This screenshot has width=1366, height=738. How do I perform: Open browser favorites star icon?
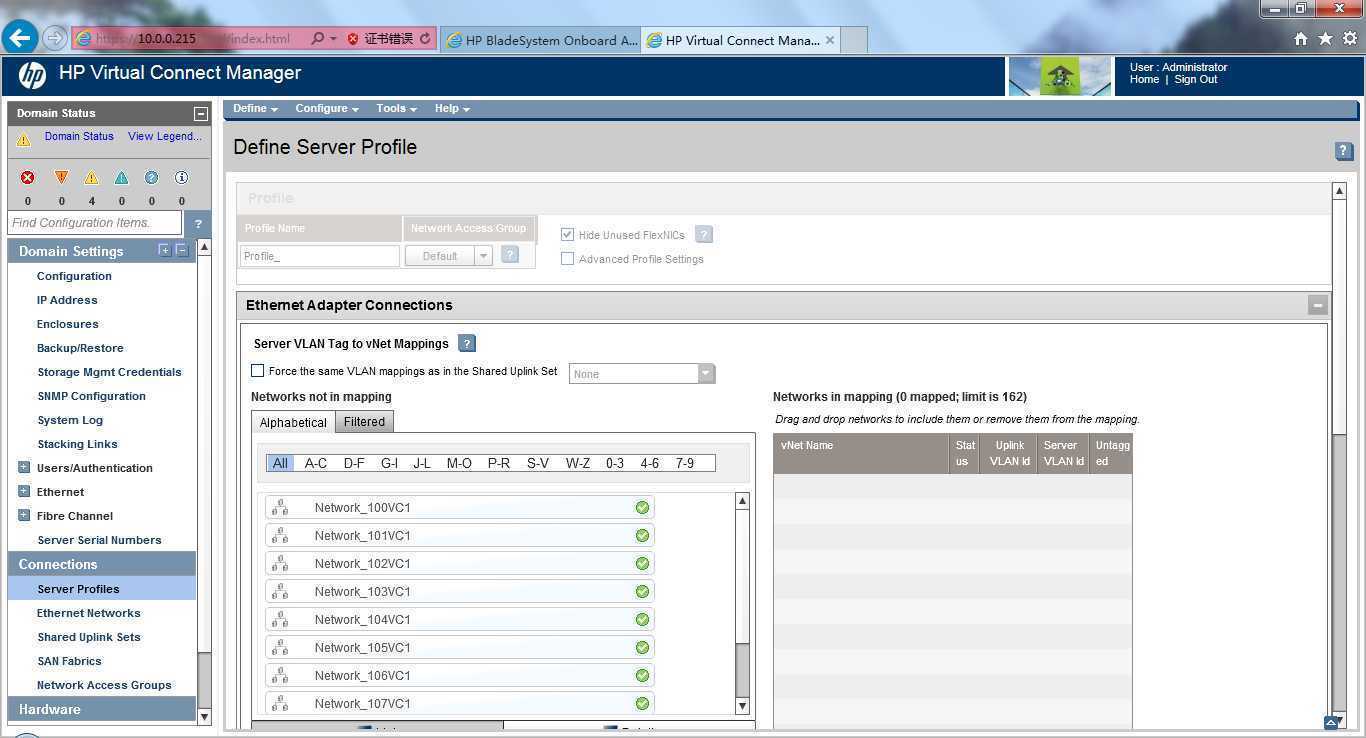click(1325, 39)
